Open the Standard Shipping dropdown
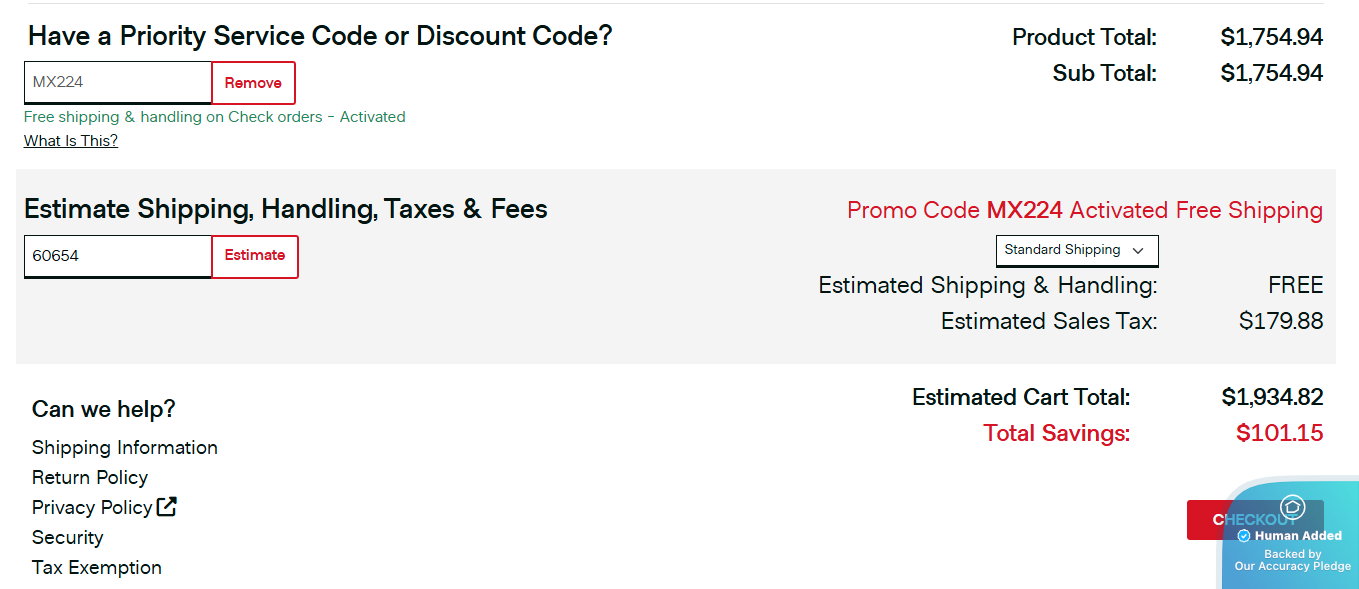Image resolution: width=1359 pixels, height=589 pixels. (1076, 250)
